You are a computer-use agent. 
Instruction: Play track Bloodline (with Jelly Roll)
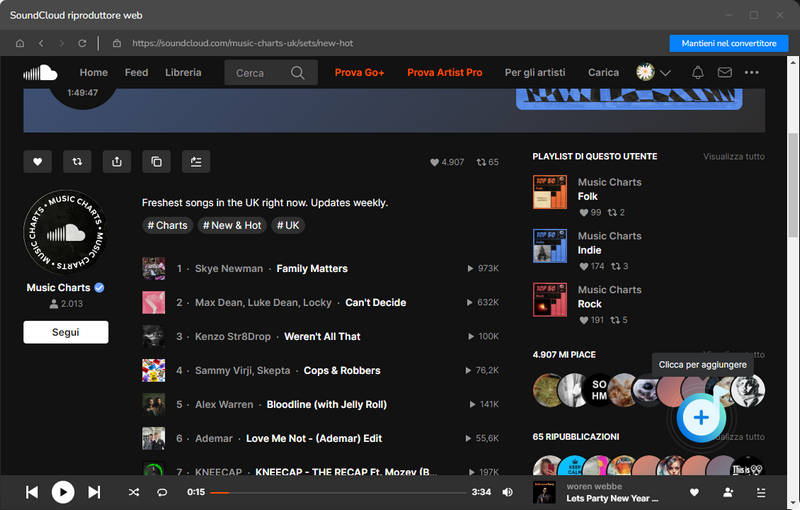[327, 404]
